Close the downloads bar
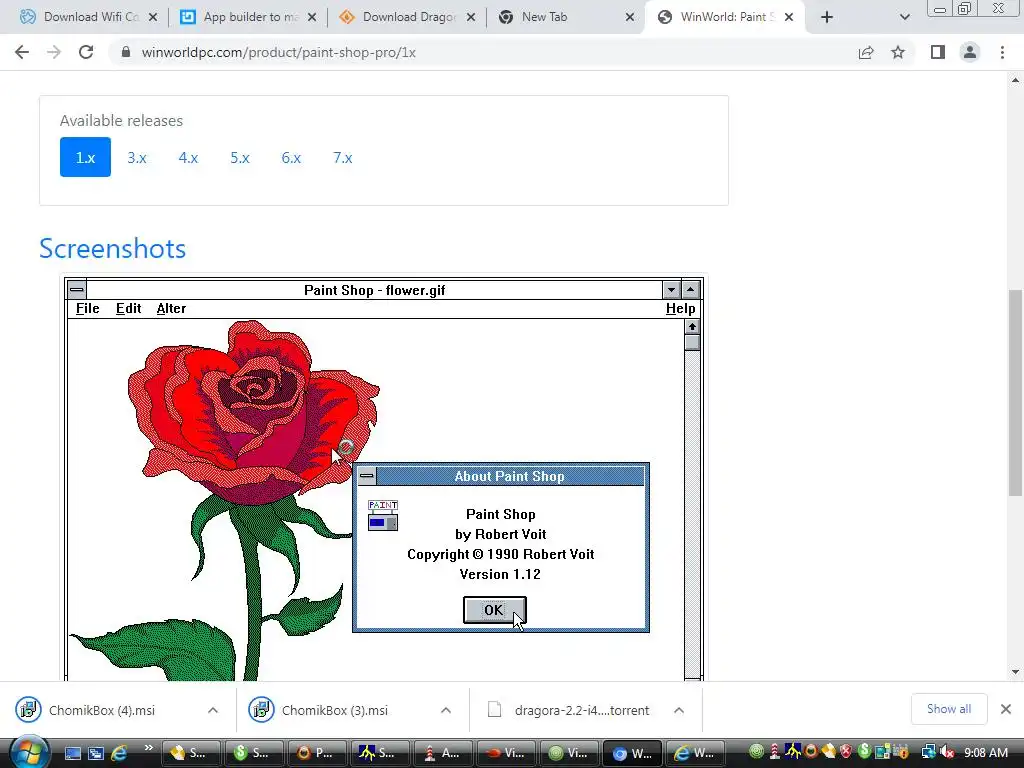Image resolution: width=1024 pixels, height=768 pixels. (1006, 709)
